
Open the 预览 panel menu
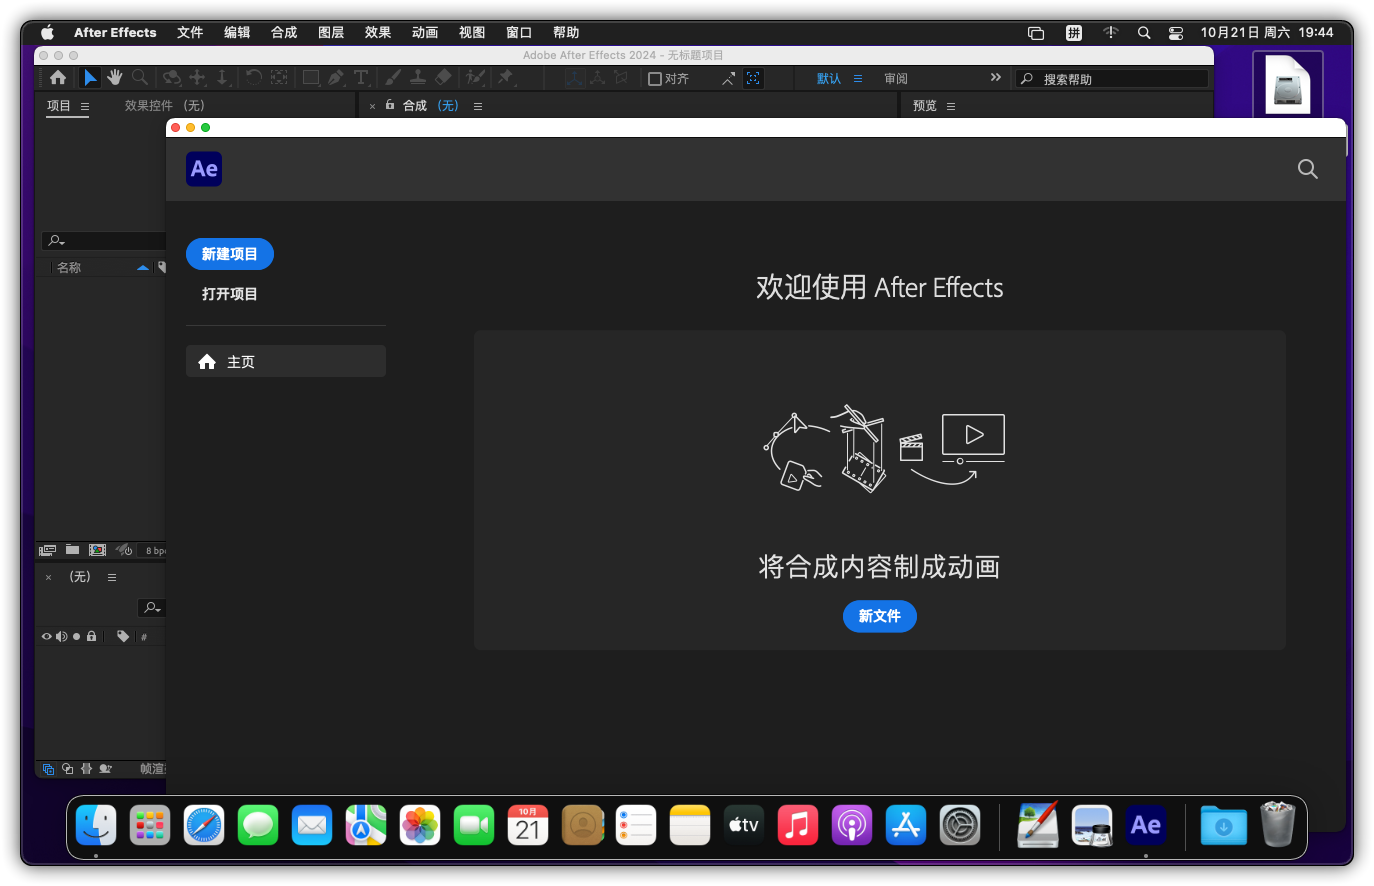pyautogui.click(x=951, y=106)
